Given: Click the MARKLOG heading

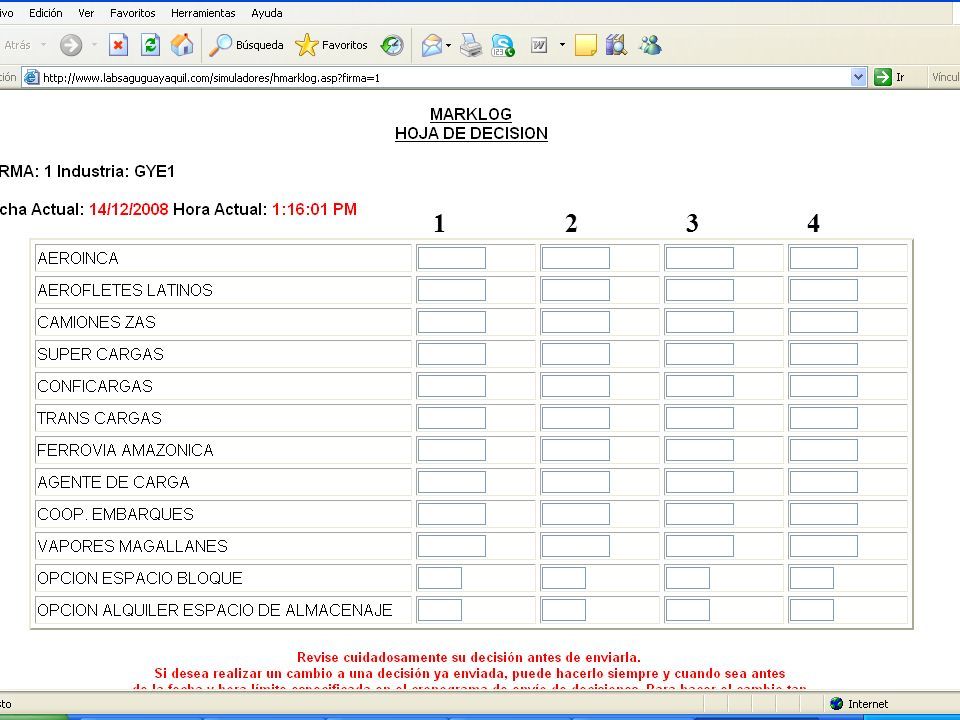Looking at the screenshot, I should [x=471, y=114].
